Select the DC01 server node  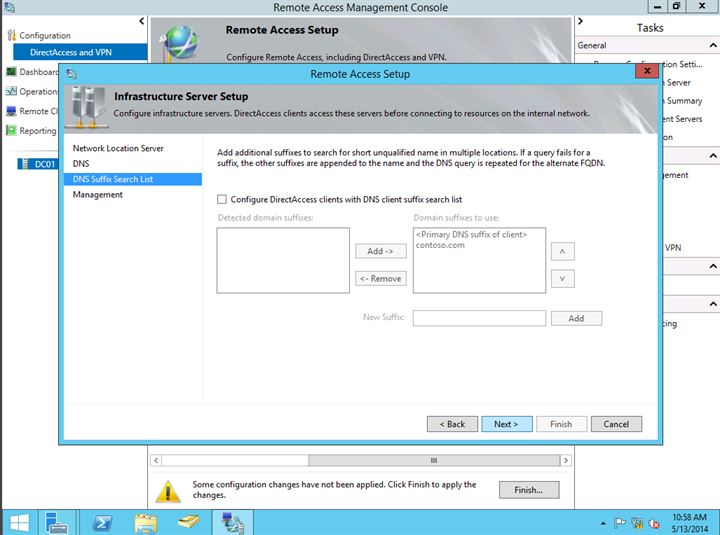[x=38, y=164]
